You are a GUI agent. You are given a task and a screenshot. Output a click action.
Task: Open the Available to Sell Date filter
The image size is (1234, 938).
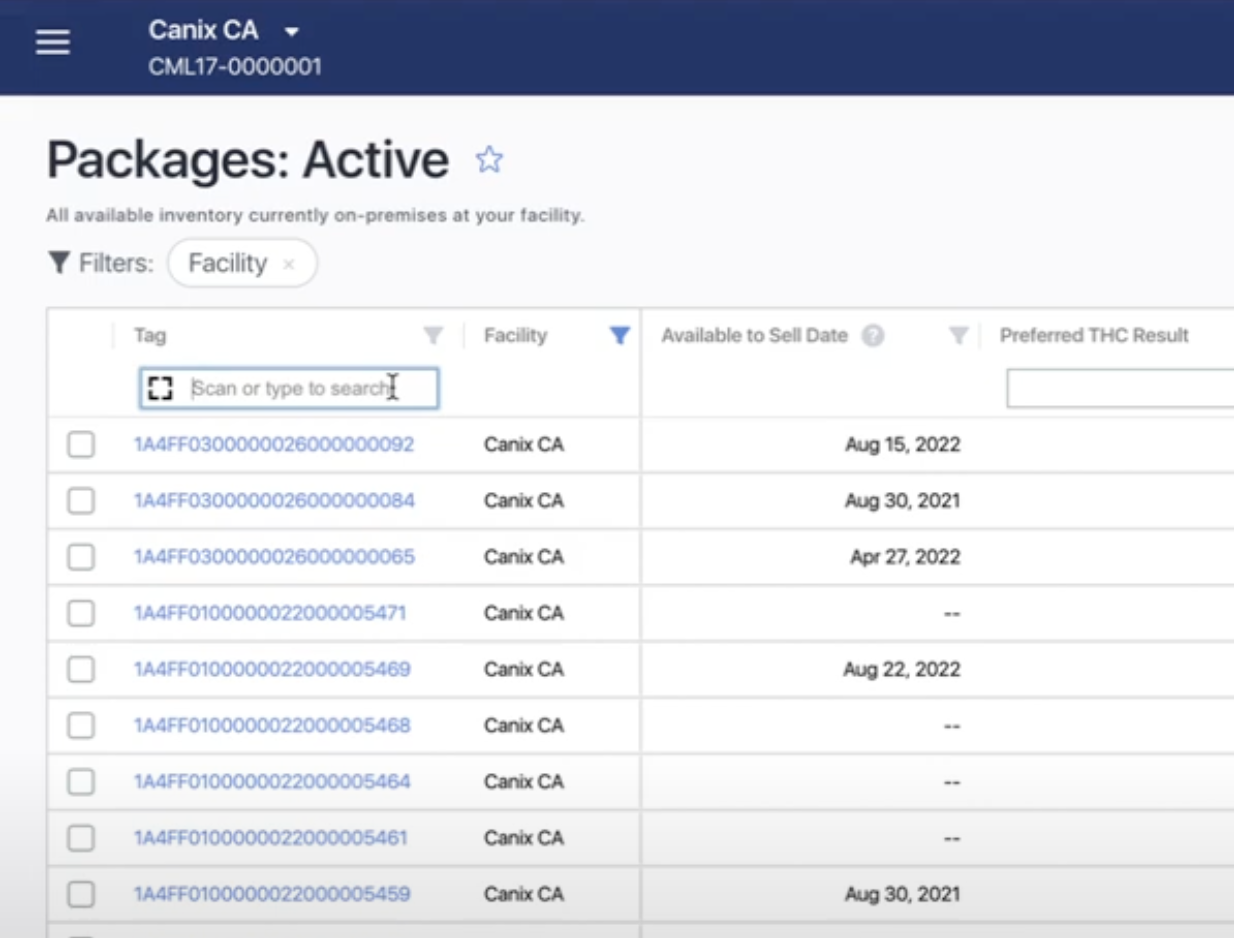pos(959,336)
